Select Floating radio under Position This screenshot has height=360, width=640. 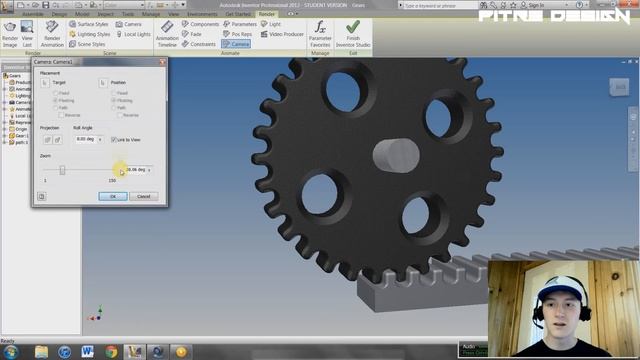114,100
